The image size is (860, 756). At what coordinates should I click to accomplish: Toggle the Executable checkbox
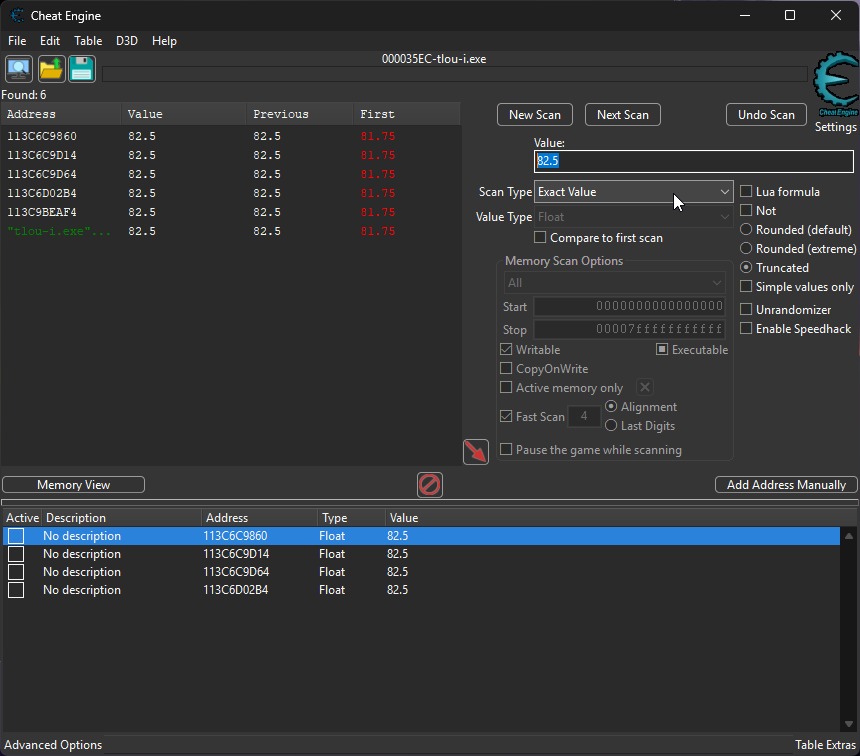coord(662,349)
